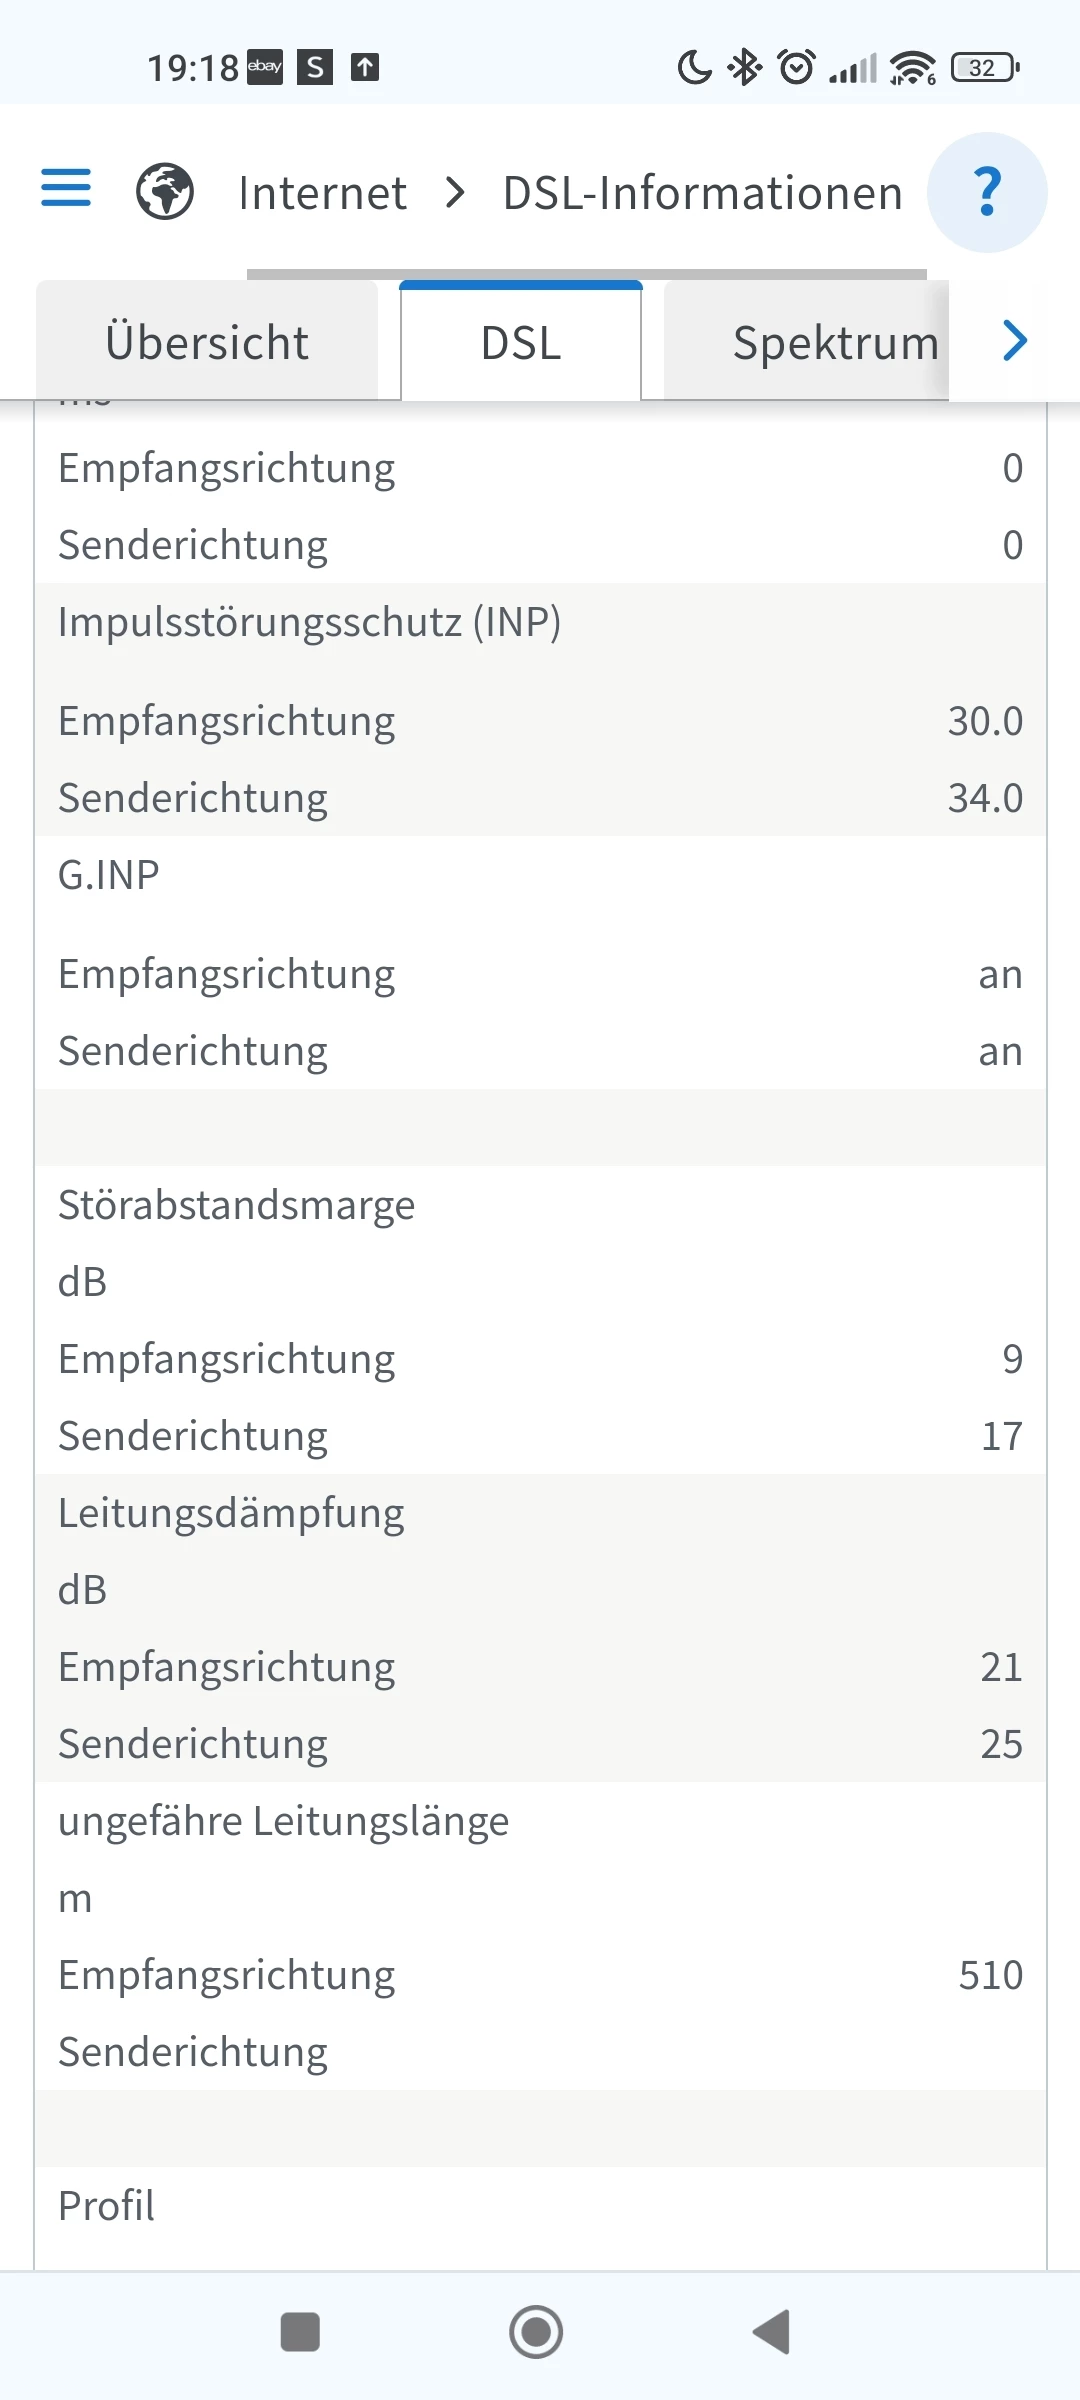The height and width of the screenshot is (2400, 1080).
Task: Tap the ebay notification icon
Action: point(265,67)
